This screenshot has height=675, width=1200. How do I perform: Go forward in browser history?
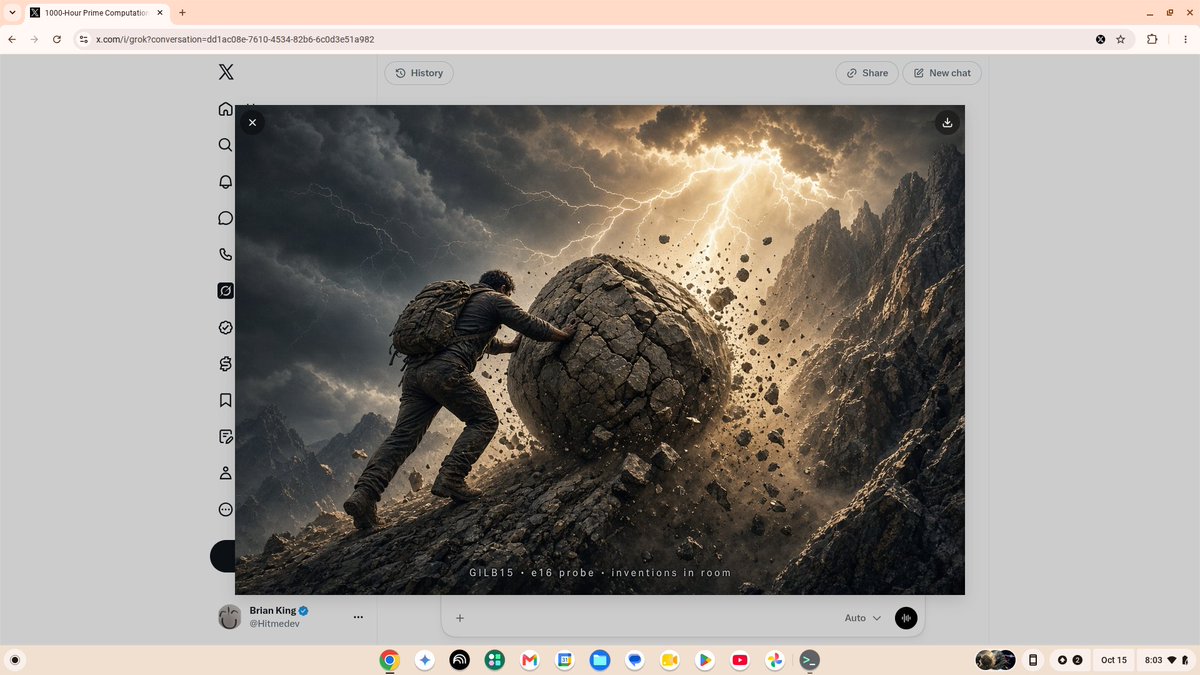click(34, 39)
